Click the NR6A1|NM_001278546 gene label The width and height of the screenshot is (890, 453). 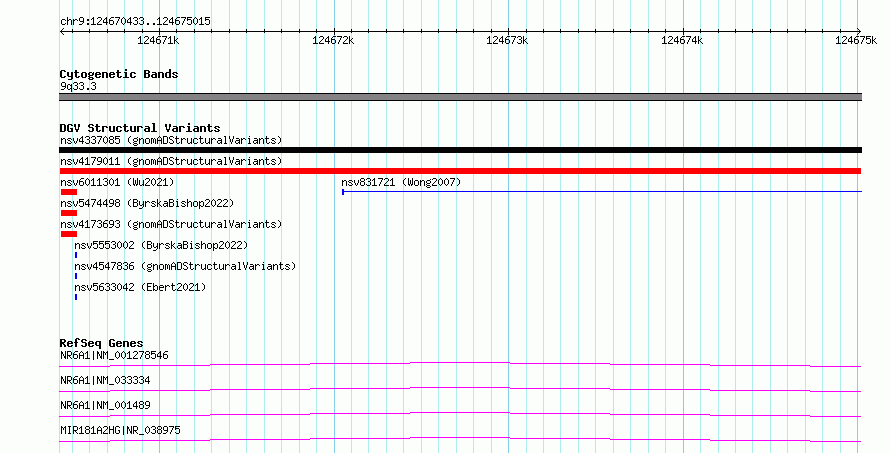click(114, 355)
